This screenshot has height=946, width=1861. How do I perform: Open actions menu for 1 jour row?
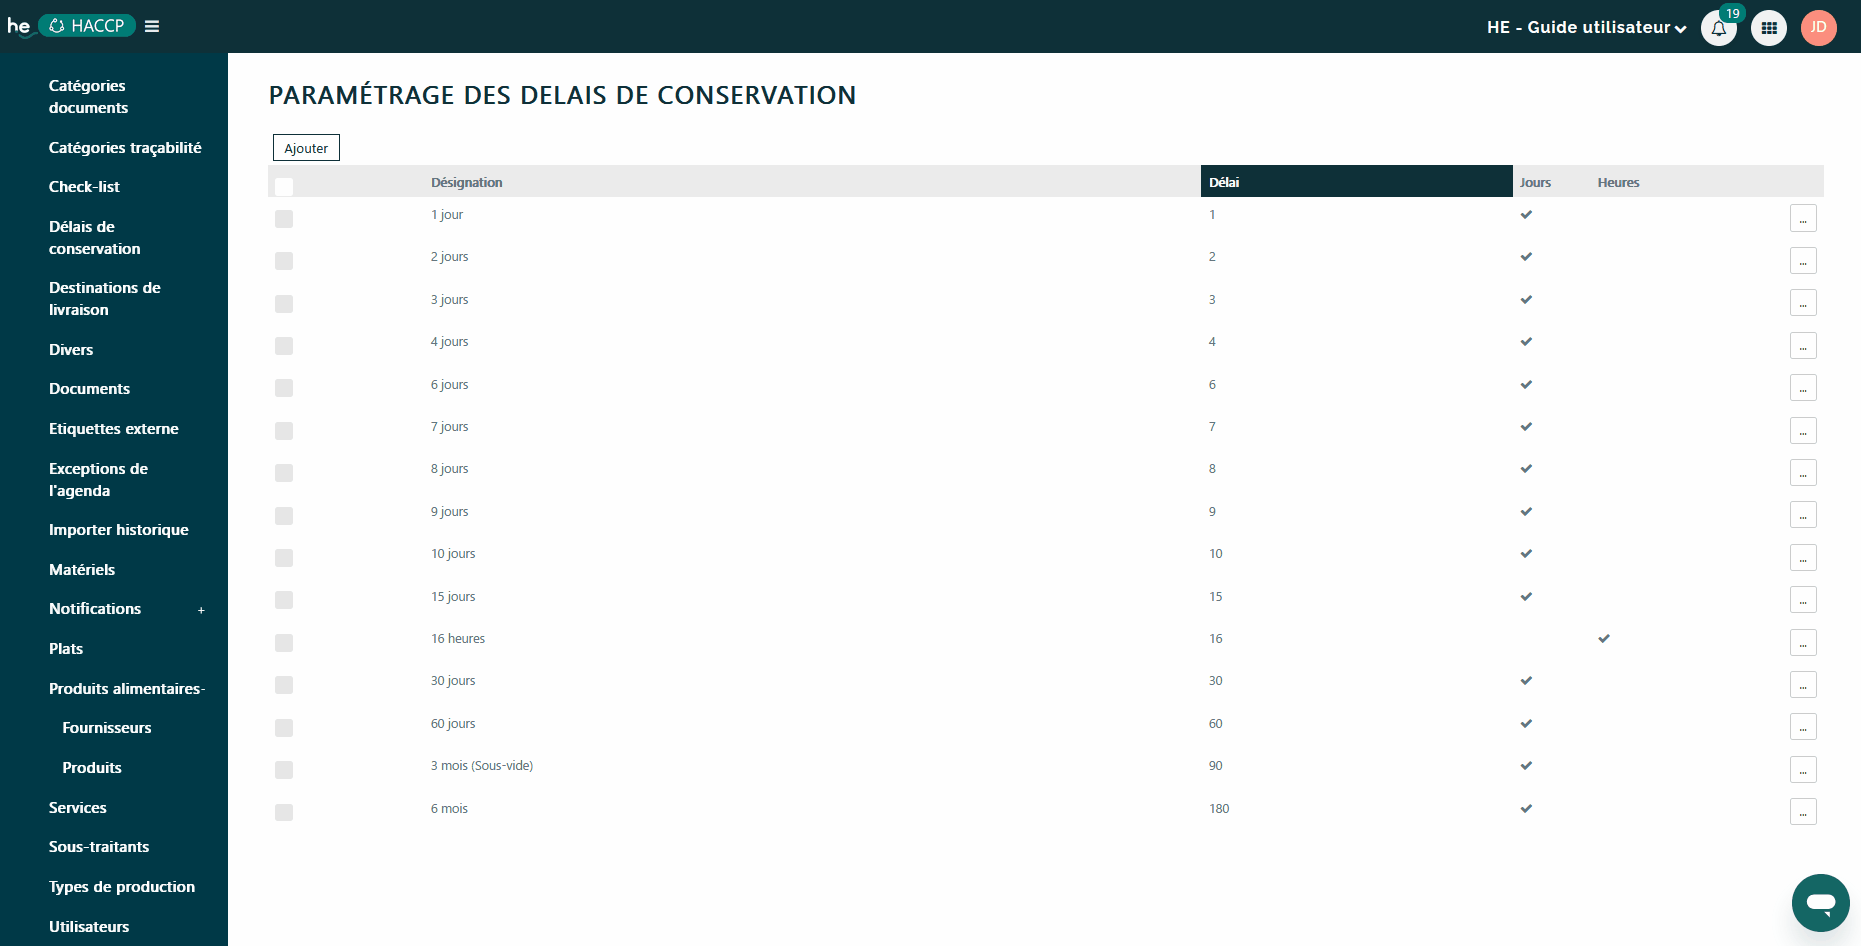click(1803, 218)
